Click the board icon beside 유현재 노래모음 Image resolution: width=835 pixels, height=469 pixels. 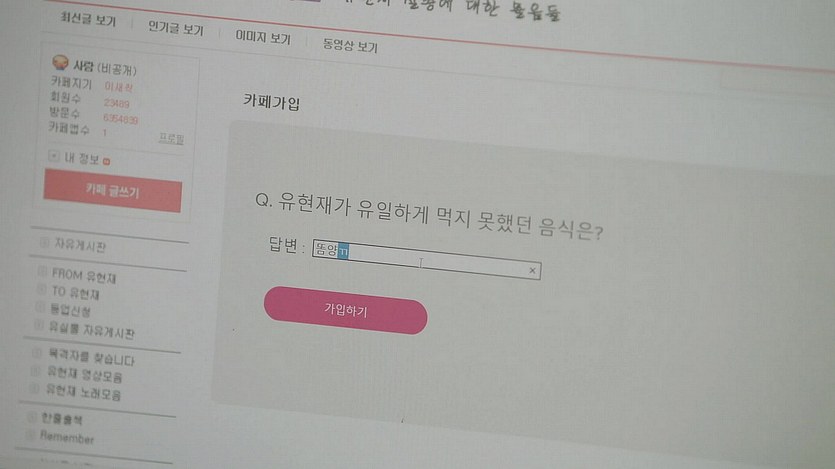[x=34, y=389]
